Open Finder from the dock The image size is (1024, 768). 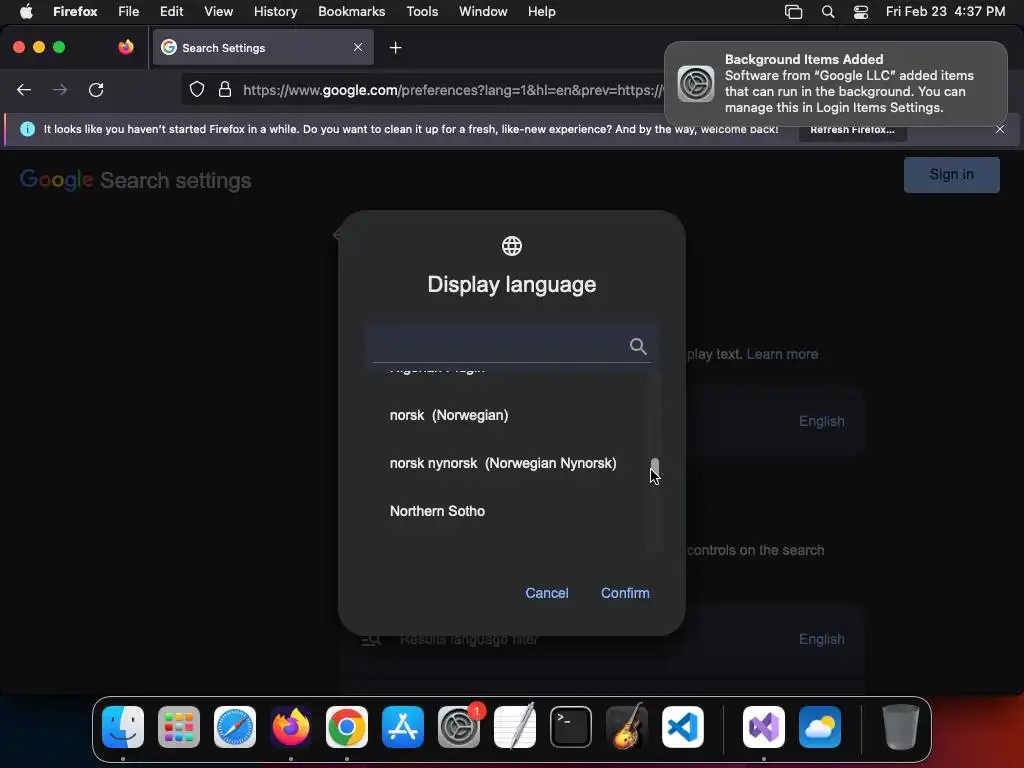[x=123, y=727]
